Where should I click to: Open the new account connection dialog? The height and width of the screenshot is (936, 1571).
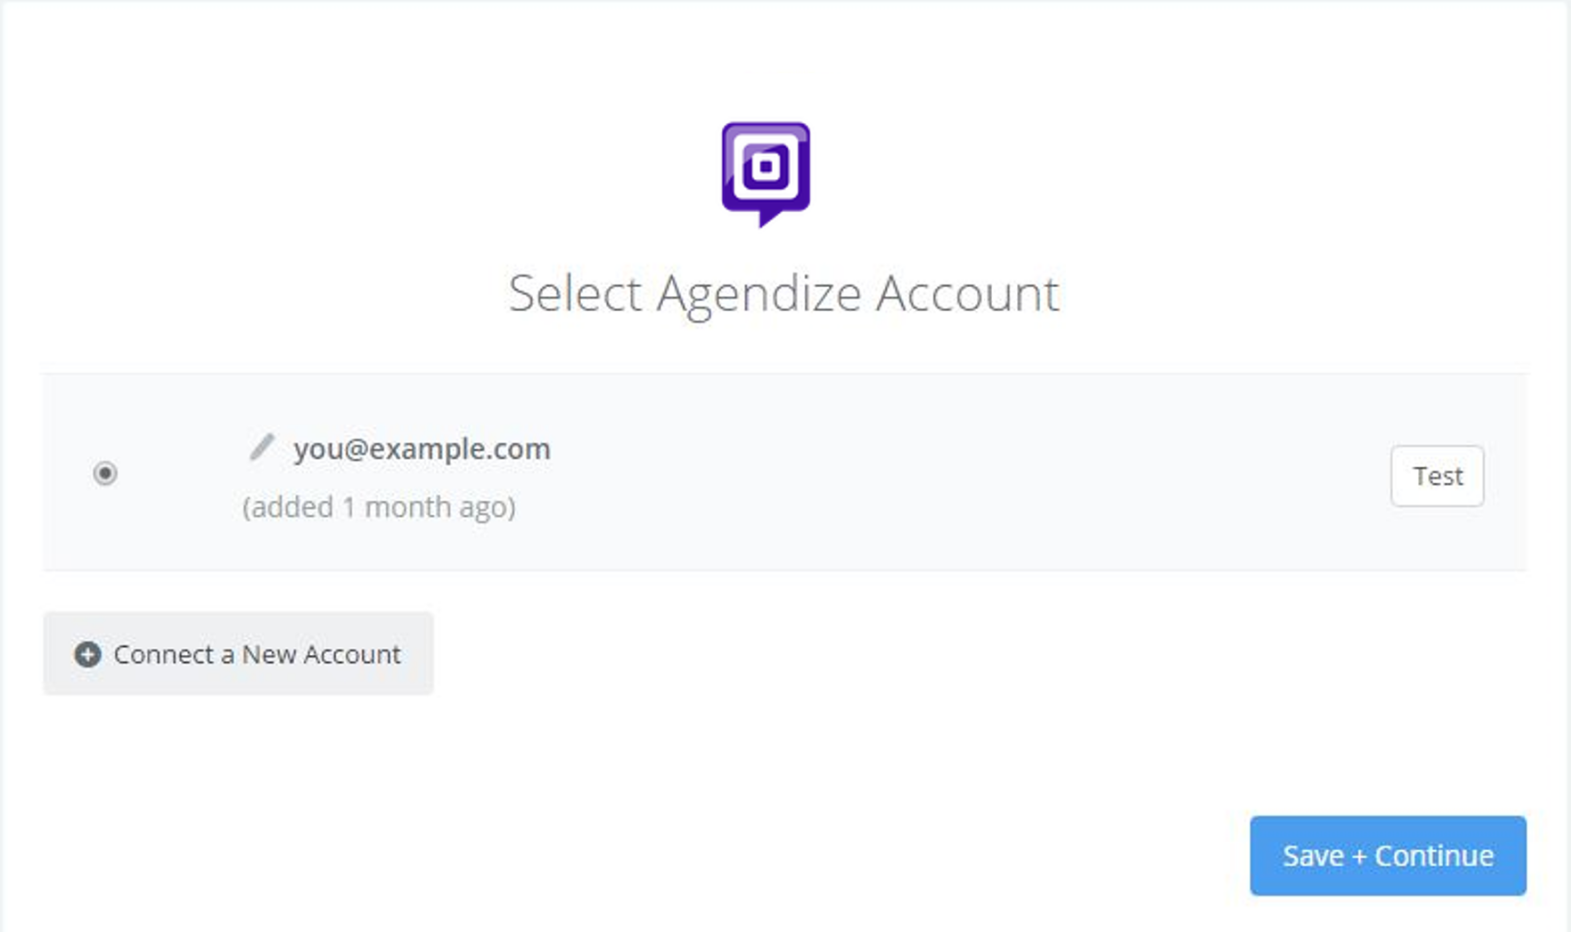pos(238,654)
